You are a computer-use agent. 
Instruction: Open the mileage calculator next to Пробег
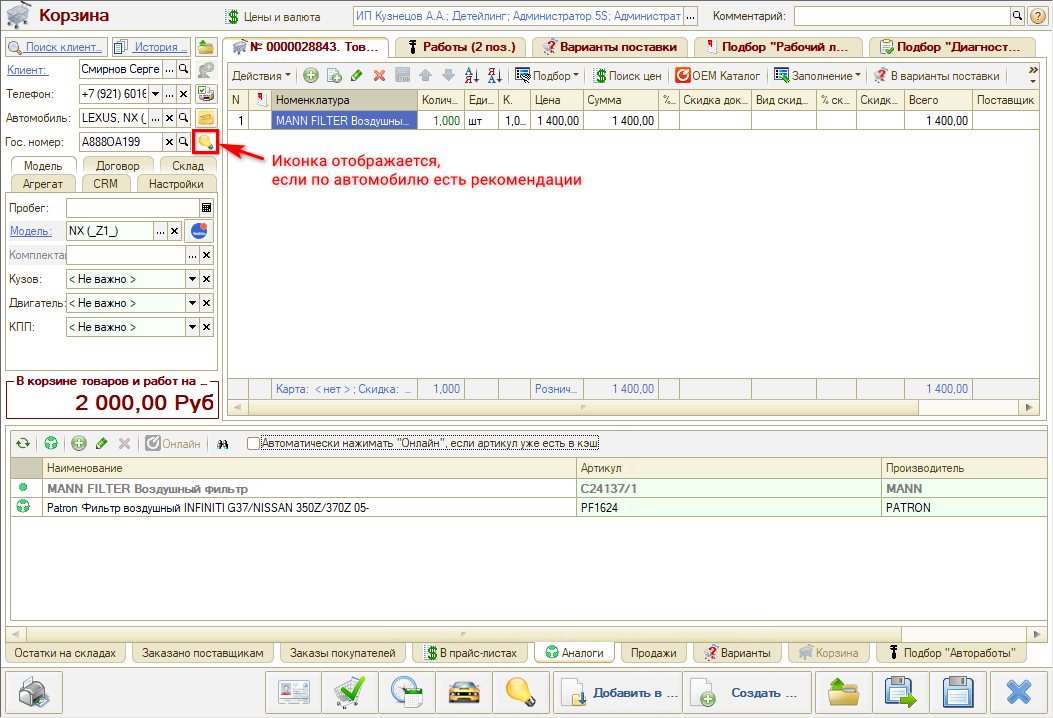click(x=206, y=208)
